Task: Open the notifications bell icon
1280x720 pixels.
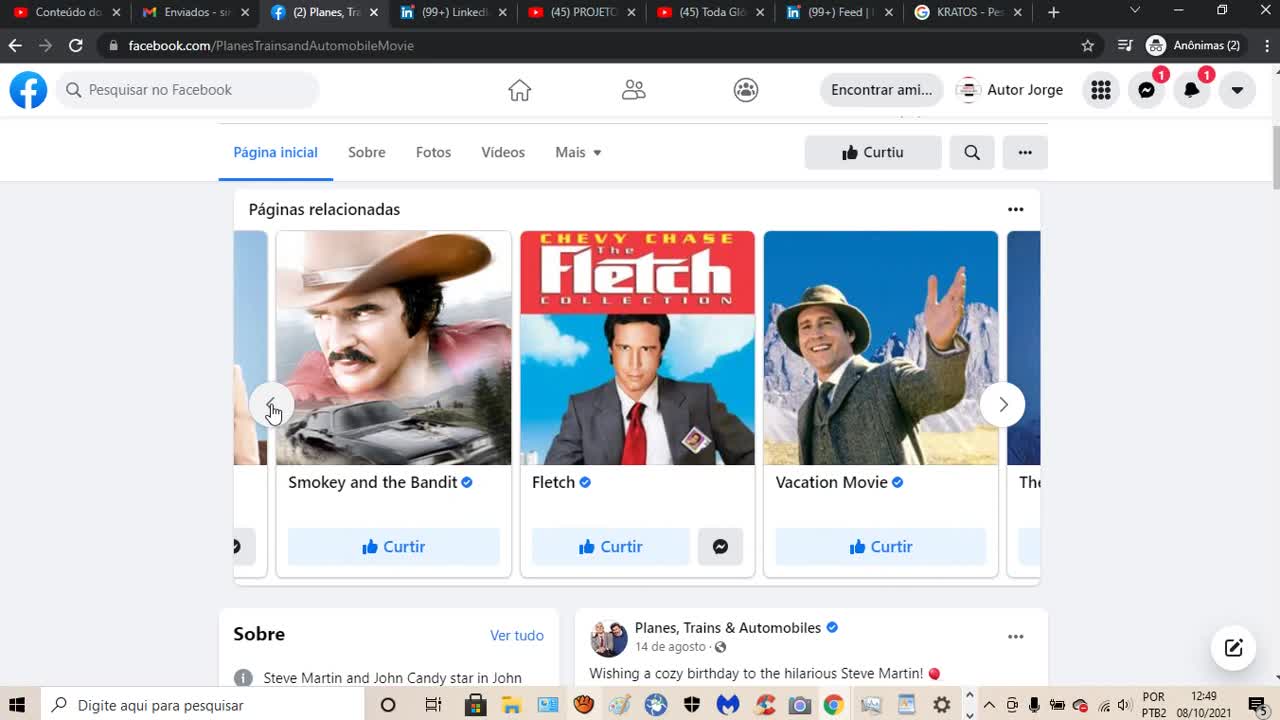Action: (1192, 90)
